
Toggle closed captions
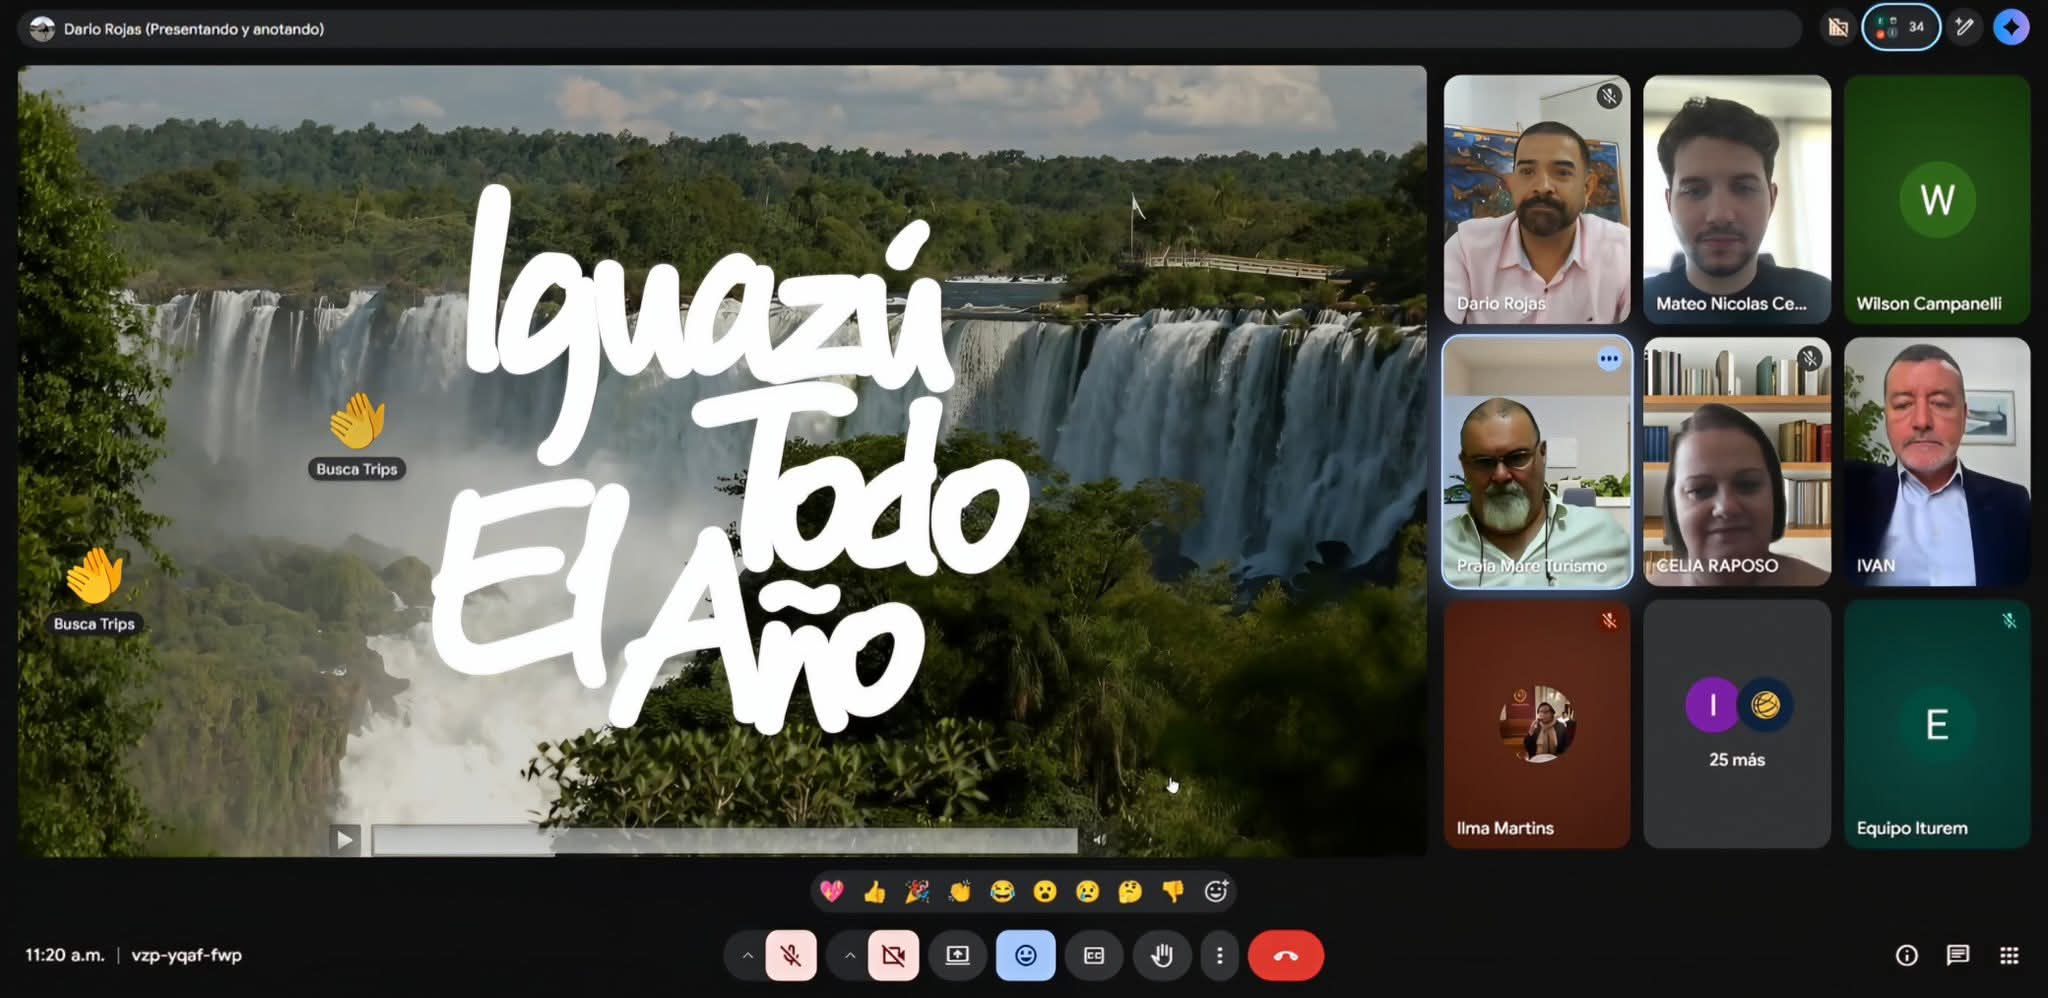1094,956
